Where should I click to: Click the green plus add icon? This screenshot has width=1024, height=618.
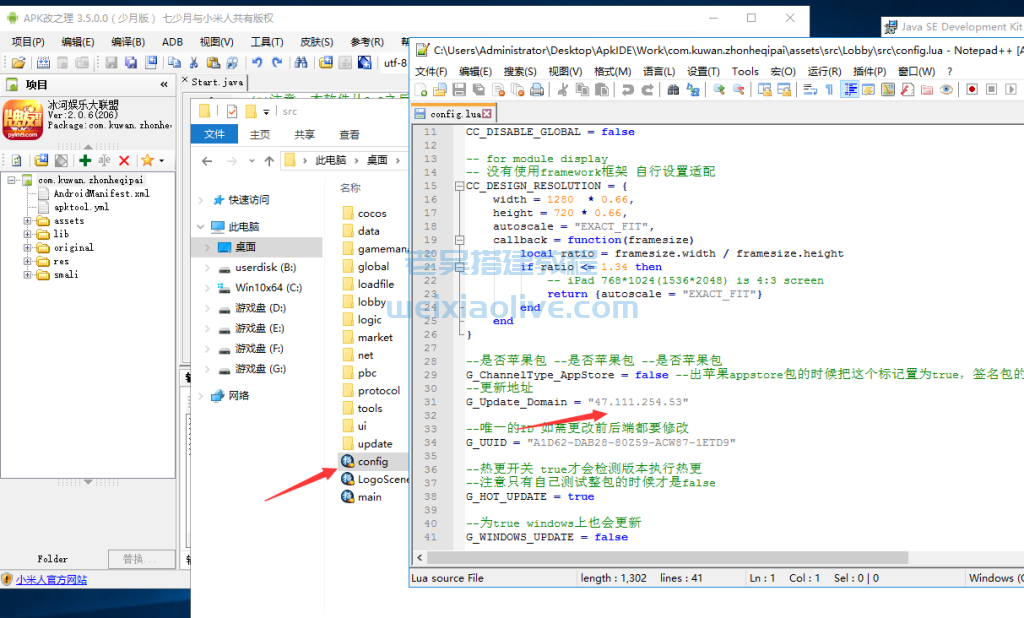click(85, 160)
